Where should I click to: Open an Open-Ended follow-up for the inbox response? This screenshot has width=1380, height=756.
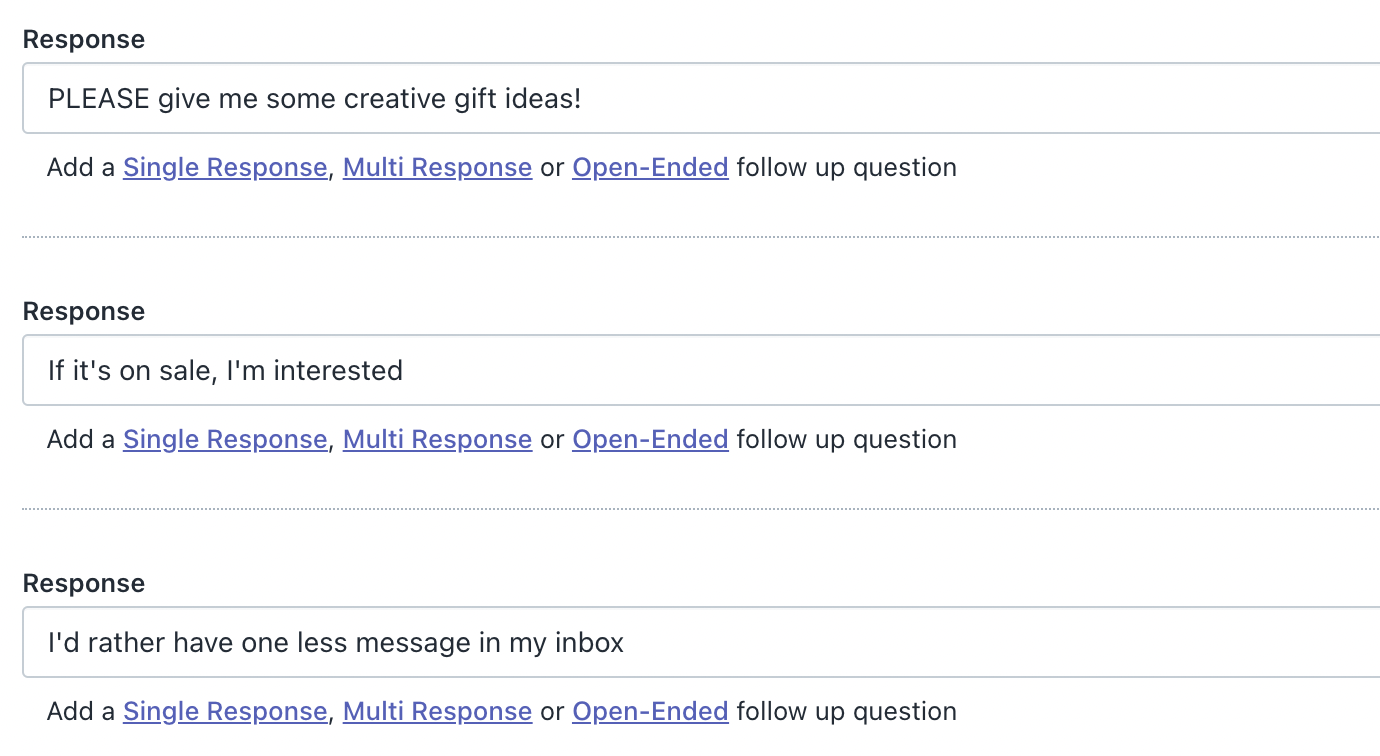pyautogui.click(x=650, y=711)
